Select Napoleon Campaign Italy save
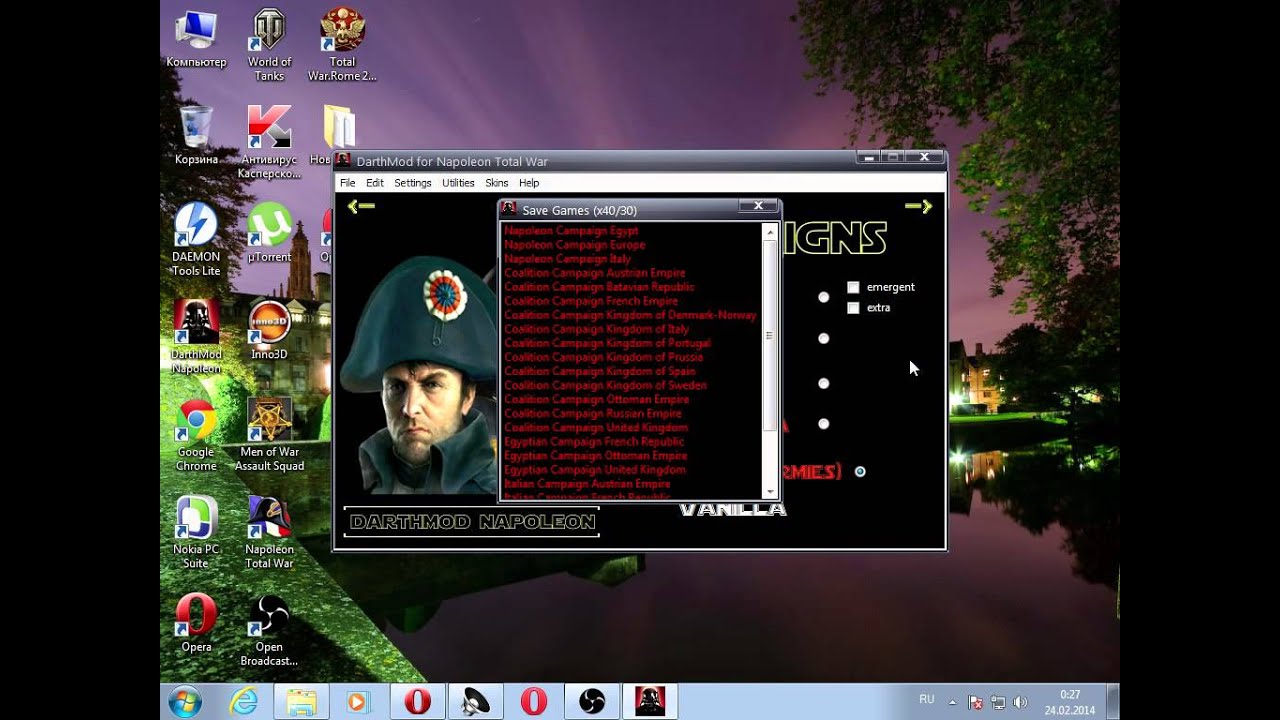 [567, 259]
